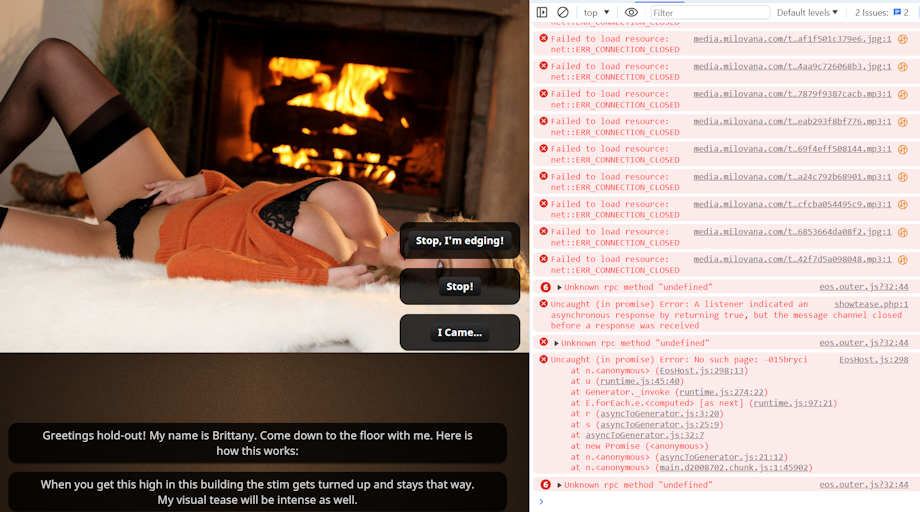The height and width of the screenshot is (512, 920).
Task: Click AI explain icon for 69f4eff508144.mp3 error
Action: pyautogui.click(x=903, y=150)
